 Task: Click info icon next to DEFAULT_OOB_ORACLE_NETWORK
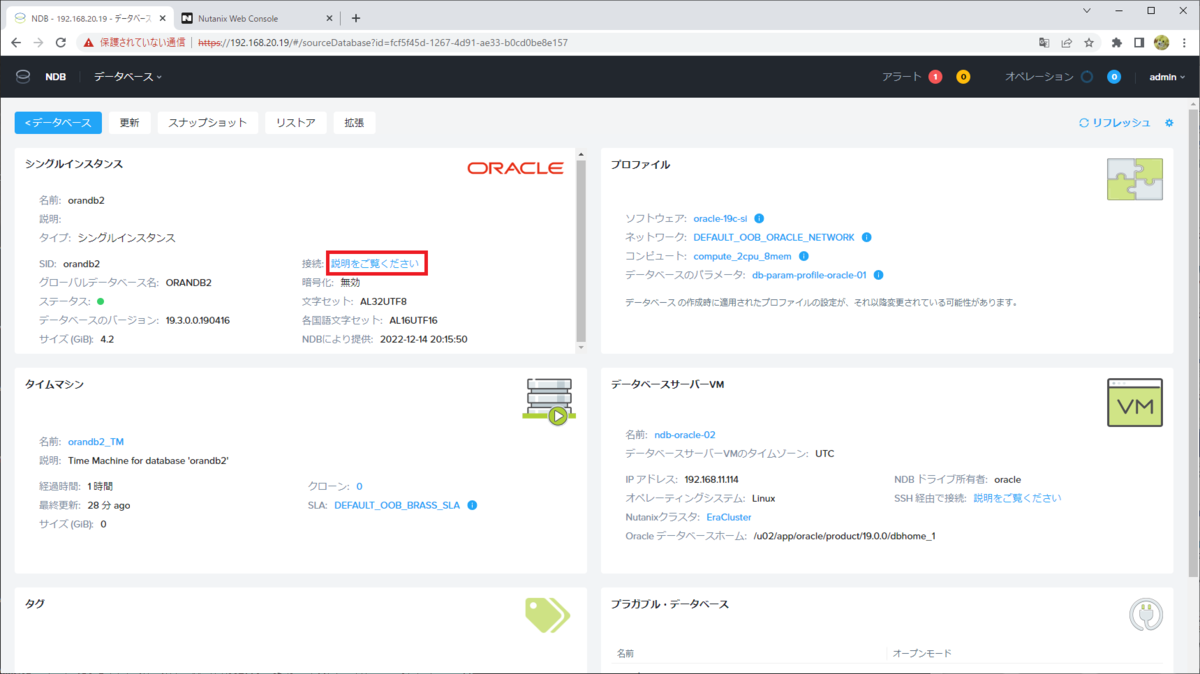(866, 238)
